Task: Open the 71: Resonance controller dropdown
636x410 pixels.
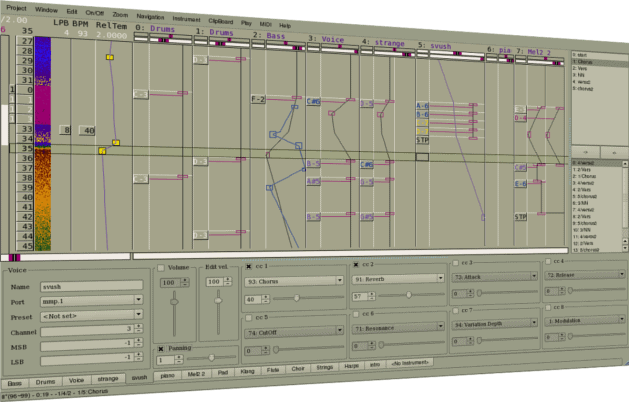Action: pos(398,327)
